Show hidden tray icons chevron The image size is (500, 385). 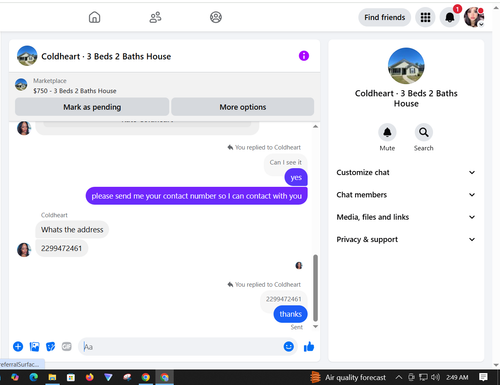(399, 377)
